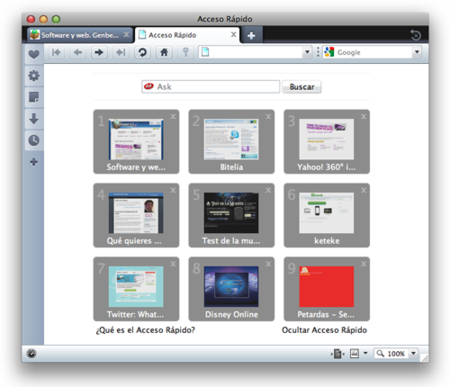Click the fit-to-width status bar icon

[337, 353]
